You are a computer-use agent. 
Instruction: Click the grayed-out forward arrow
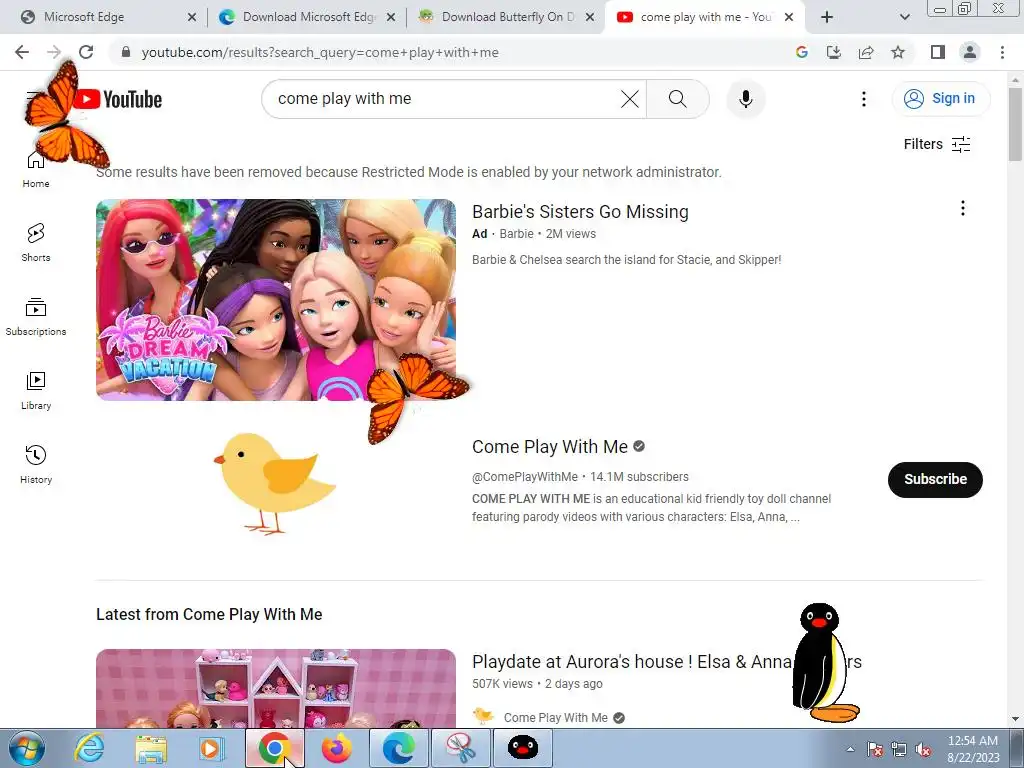(x=54, y=52)
